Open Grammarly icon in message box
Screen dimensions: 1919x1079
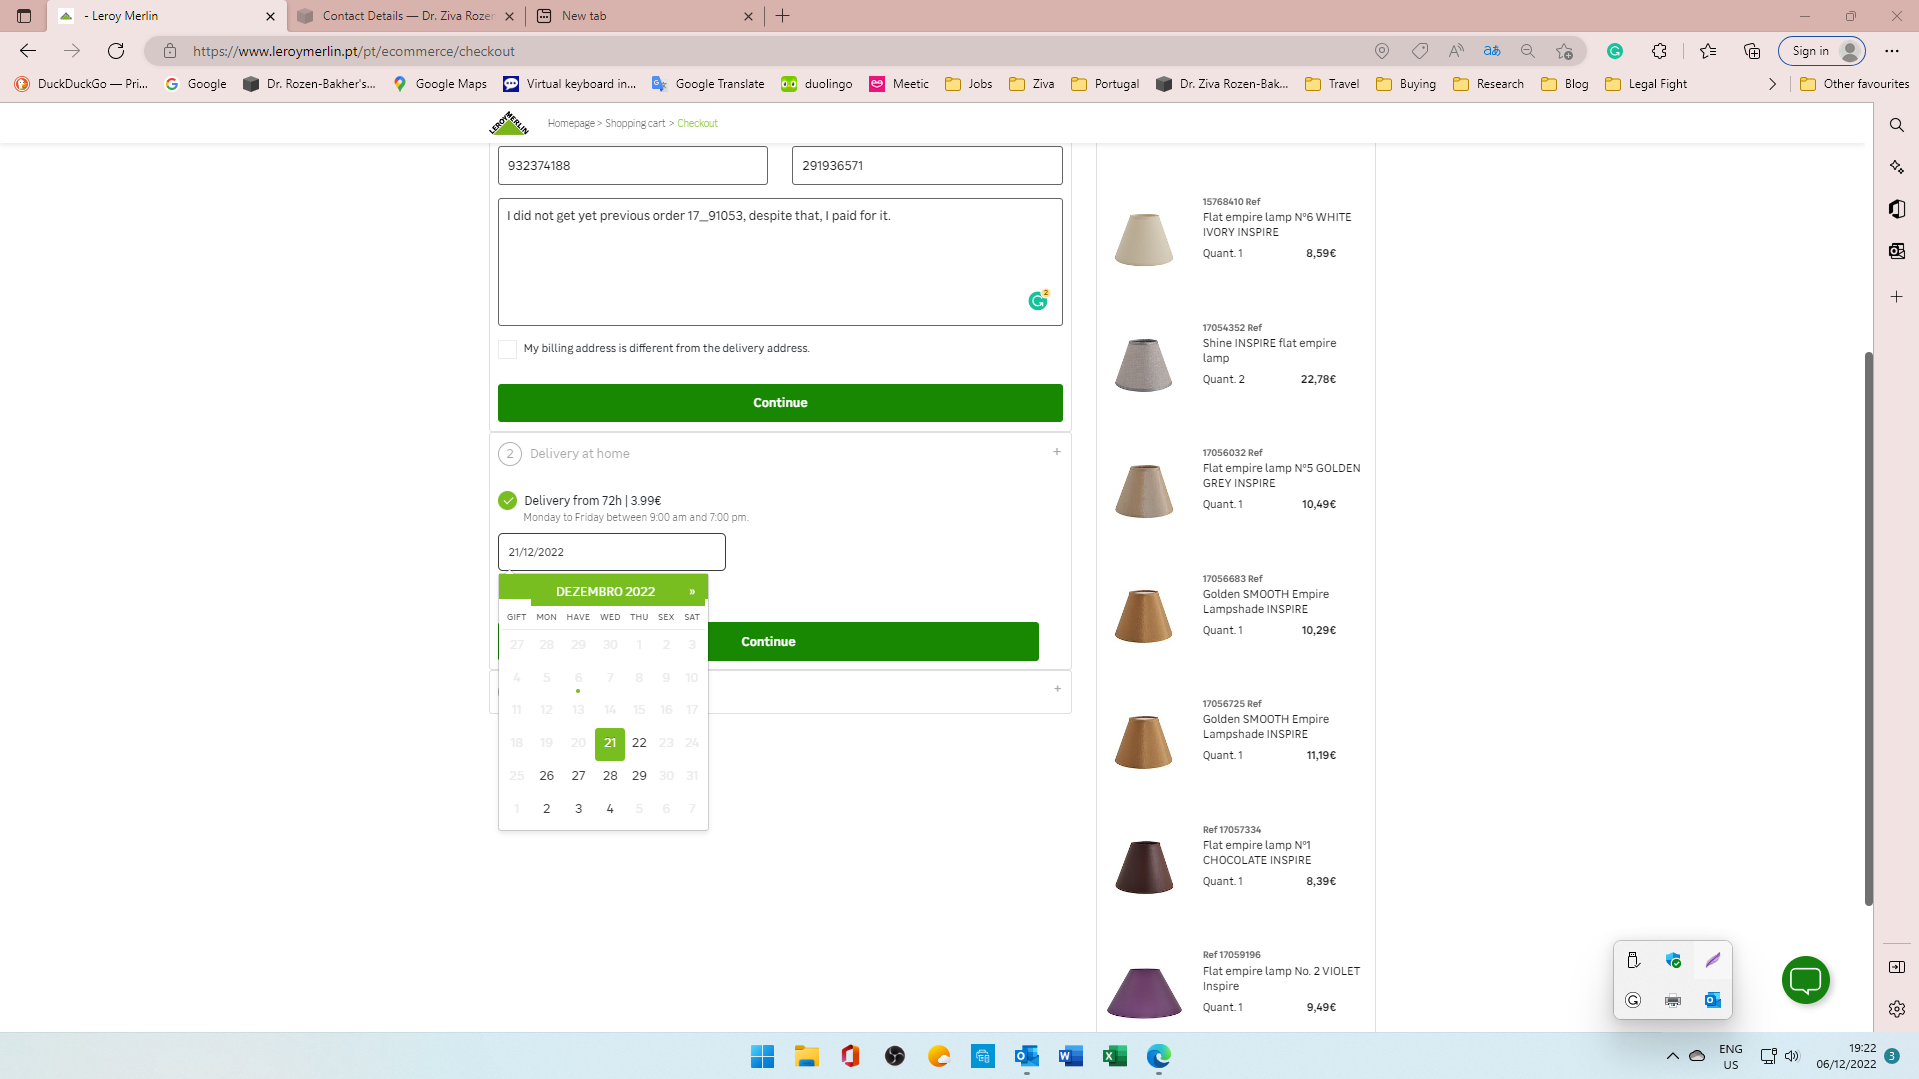click(x=1038, y=300)
